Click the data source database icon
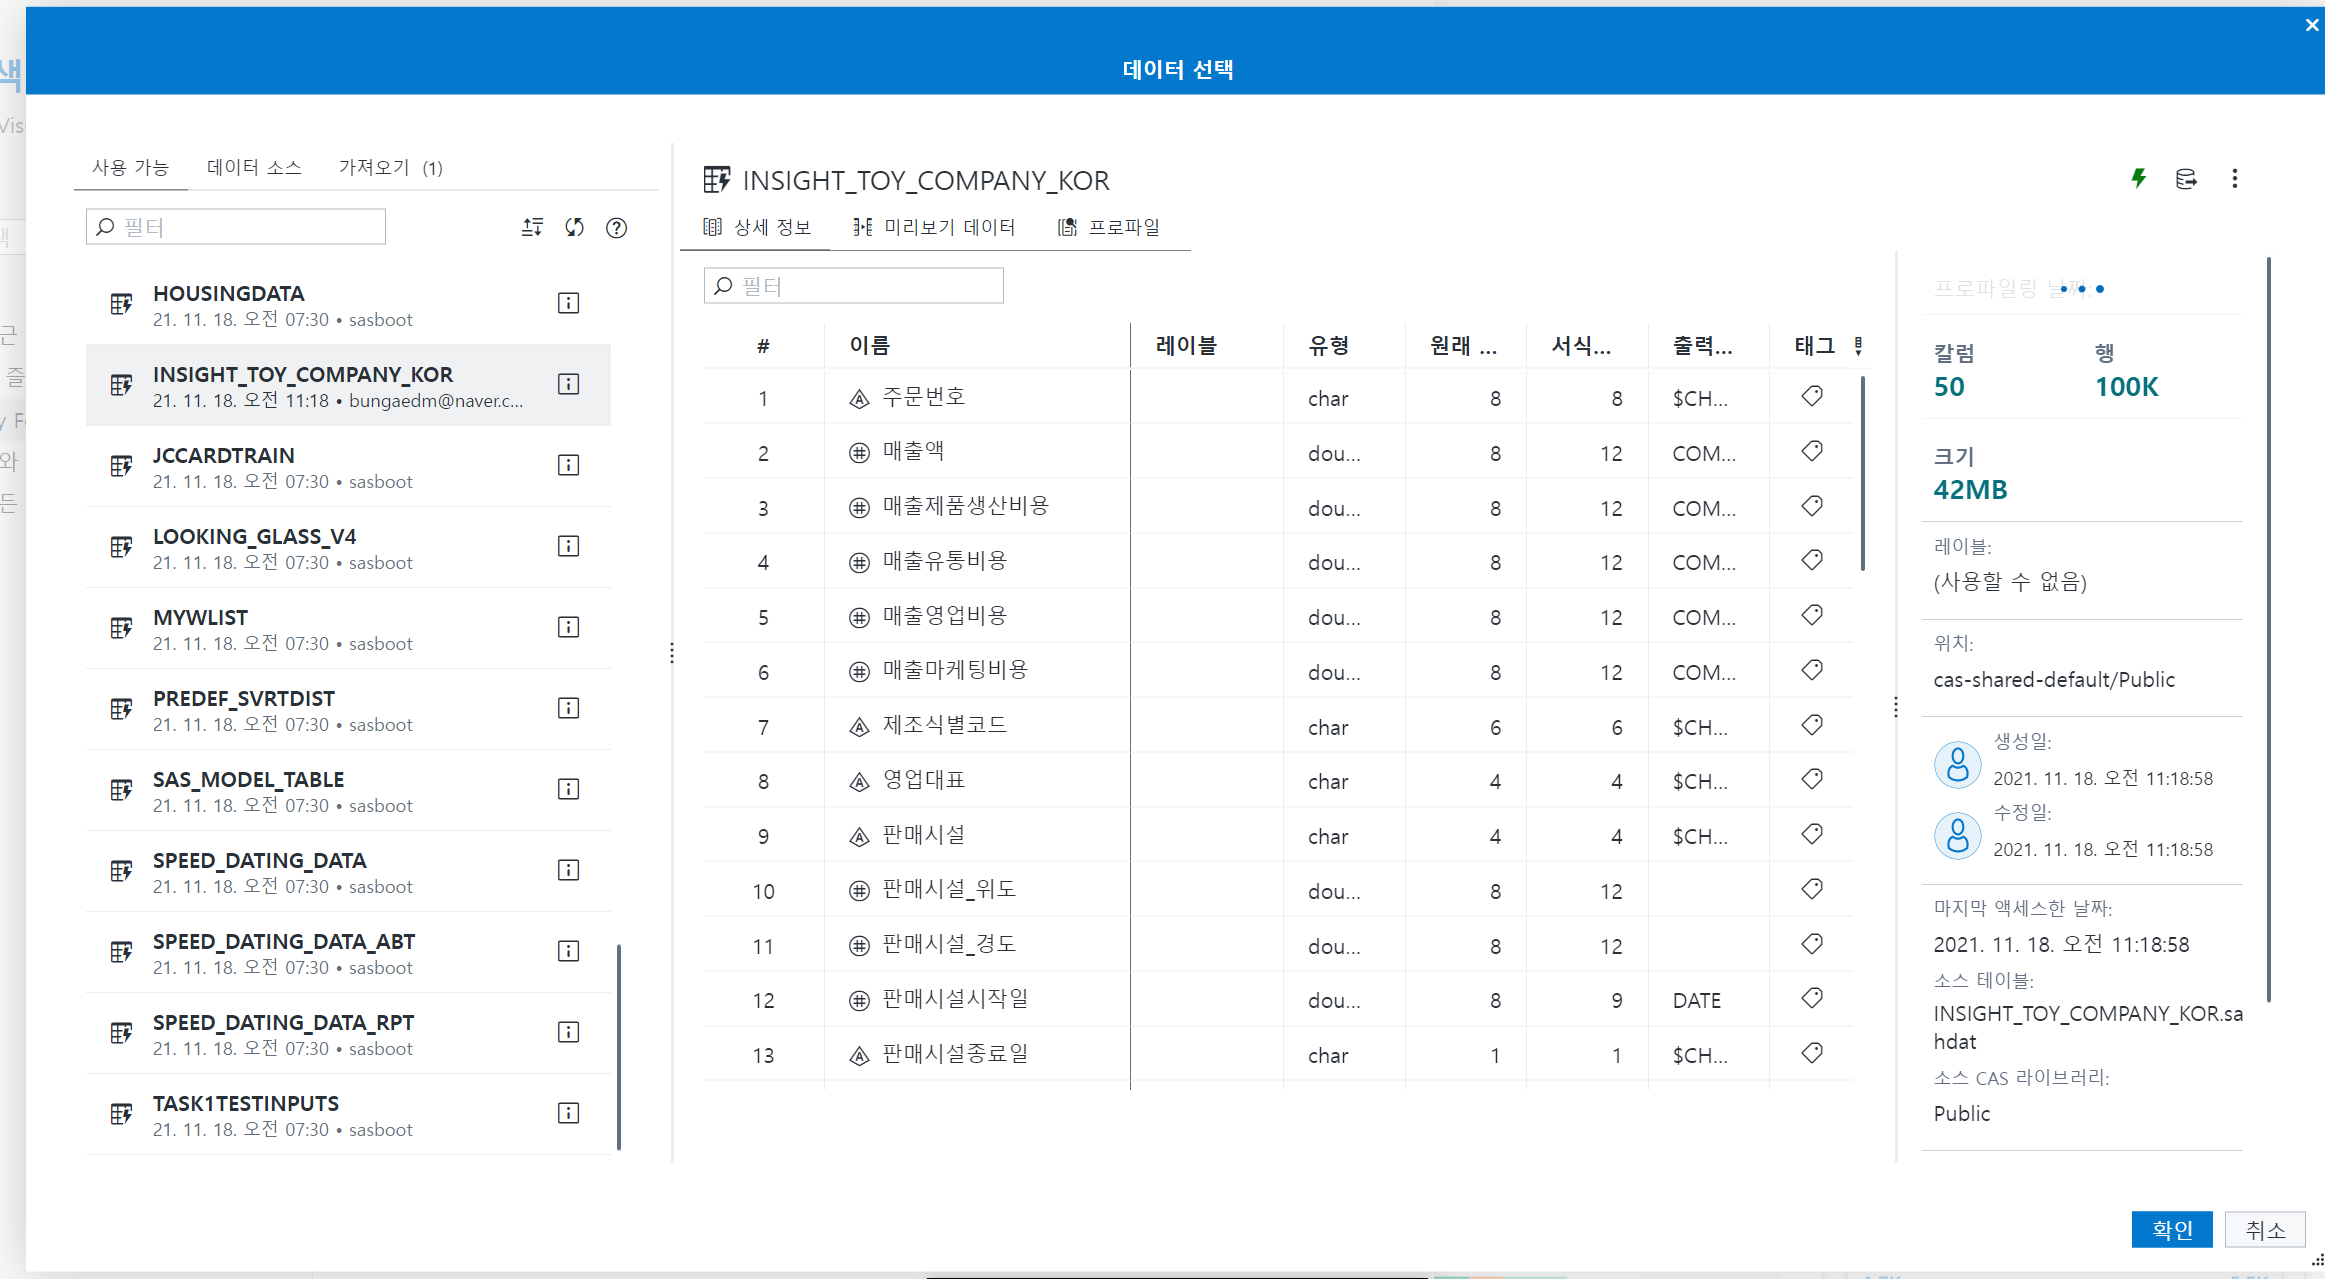Viewport: 2325px width, 1279px height. pyautogui.click(x=2186, y=179)
